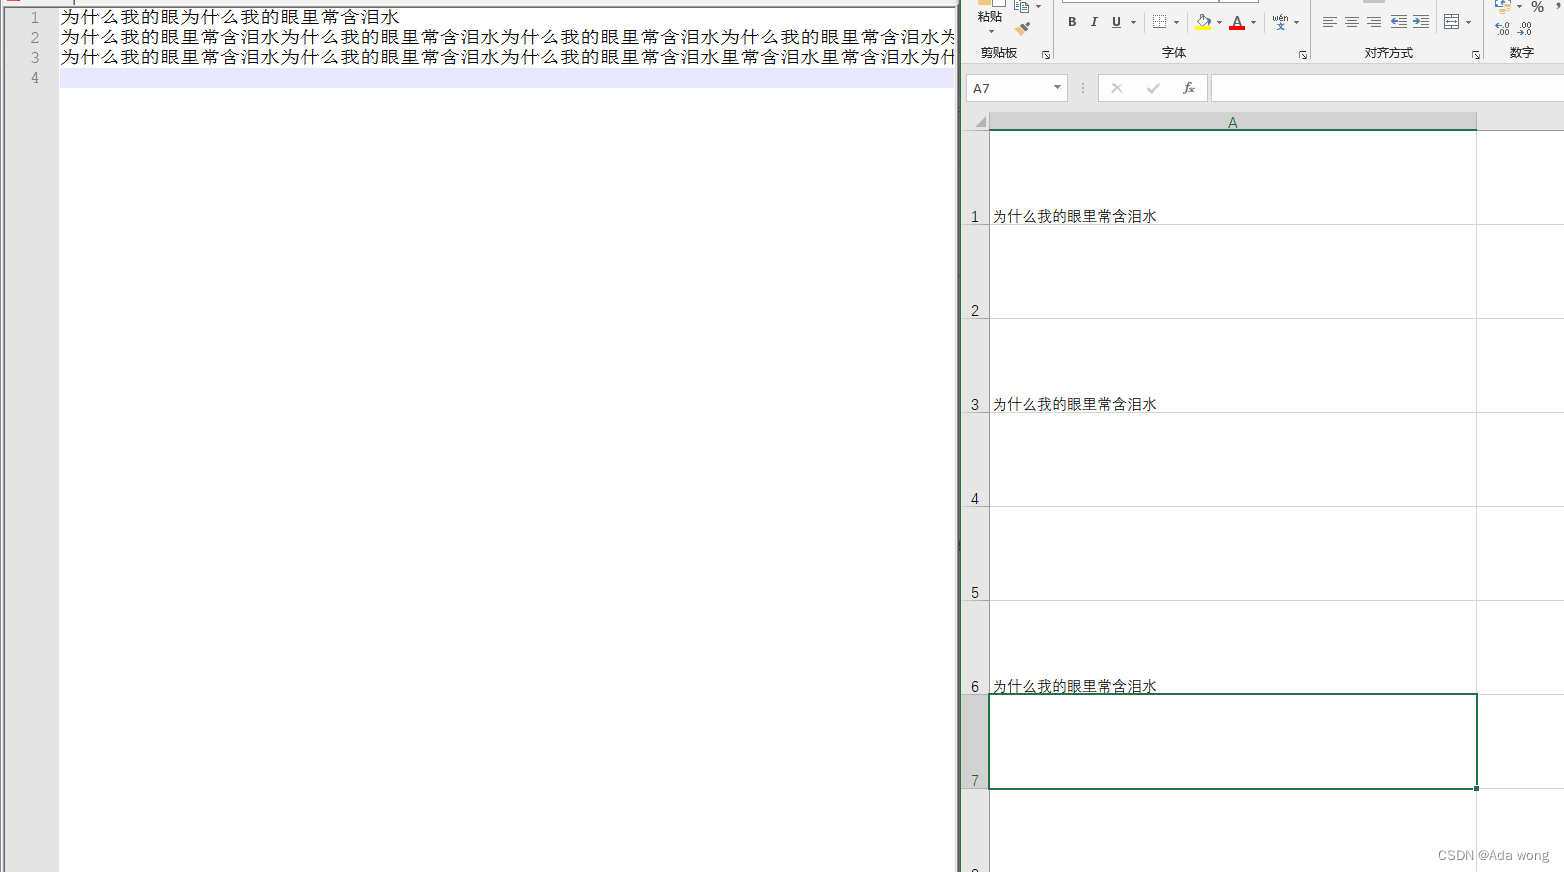Image resolution: width=1564 pixels, height=872 pixels.
Task: Select row 1 header in Excel
Action: (975, 177)
